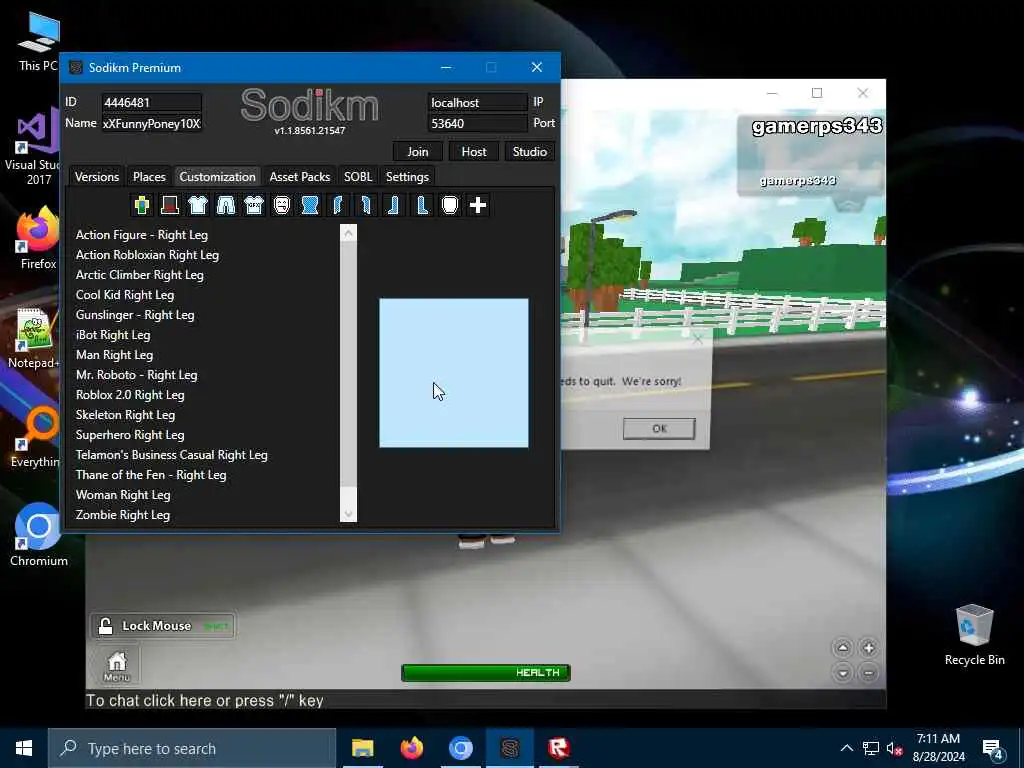The height and width of the screenshot is (768, 1024).
Task: Open the Settings tab
Action: click(x=408, y=177)
